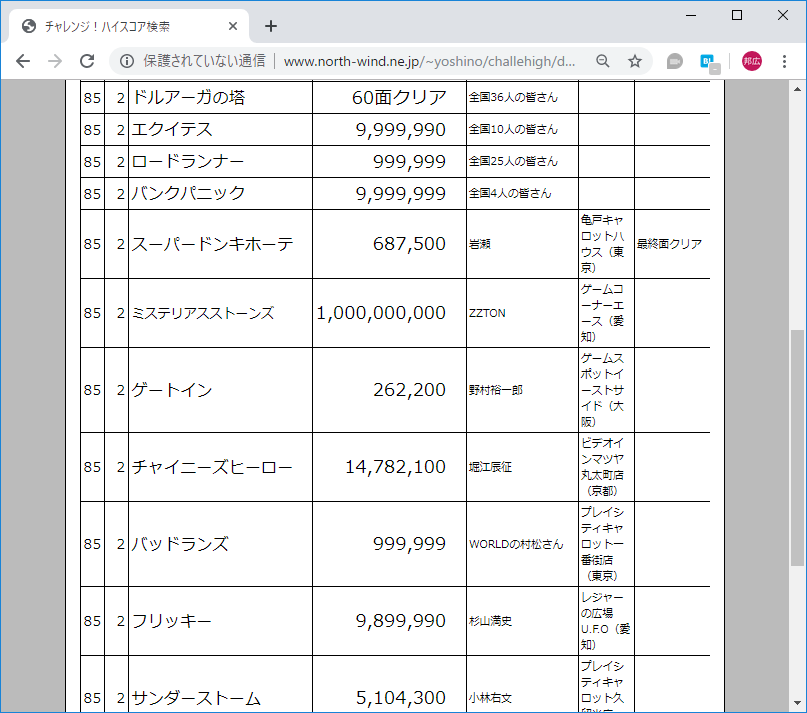Open the zoom magnifier icon in address bar
Image resolution: width=807 pixels, height=713 pixels.
point(603,61)
